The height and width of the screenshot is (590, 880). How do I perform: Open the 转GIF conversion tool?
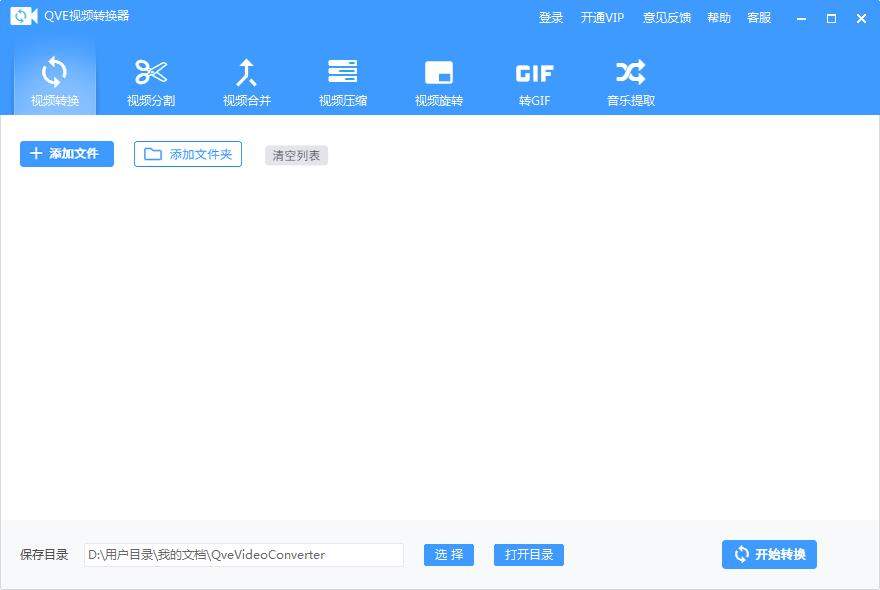535,72
